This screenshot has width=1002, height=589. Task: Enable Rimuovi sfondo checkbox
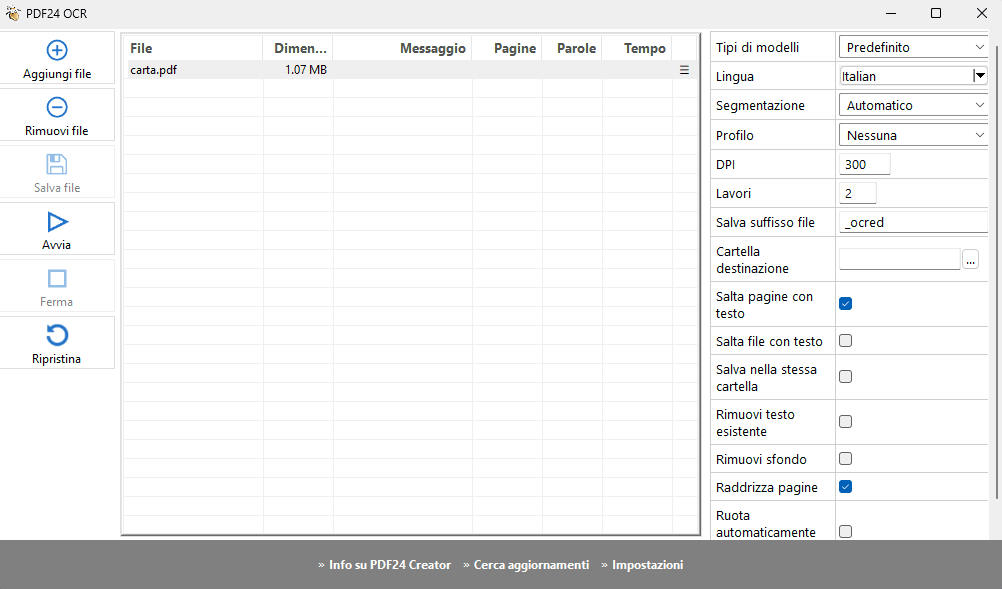tap(845, 459)
